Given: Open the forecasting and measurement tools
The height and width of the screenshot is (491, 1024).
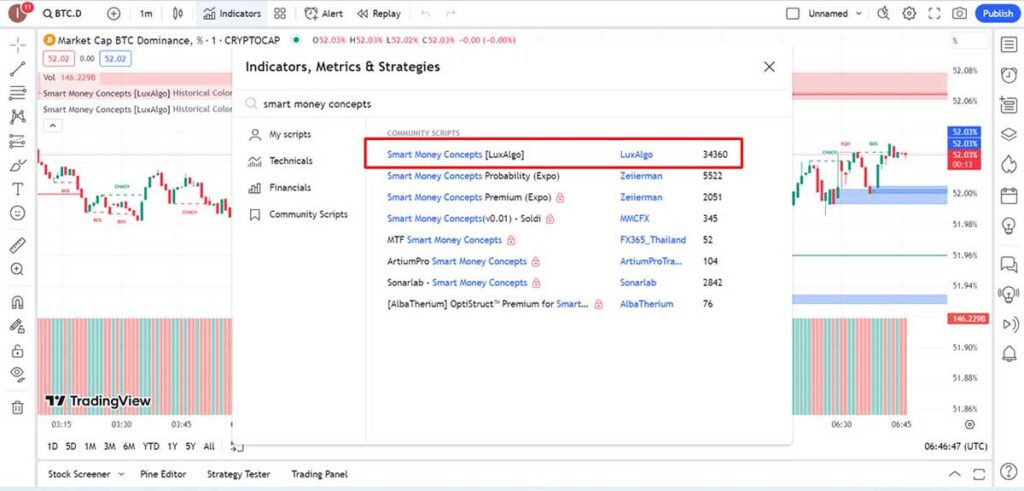Looking at the screenshot, I should [18, 141].
